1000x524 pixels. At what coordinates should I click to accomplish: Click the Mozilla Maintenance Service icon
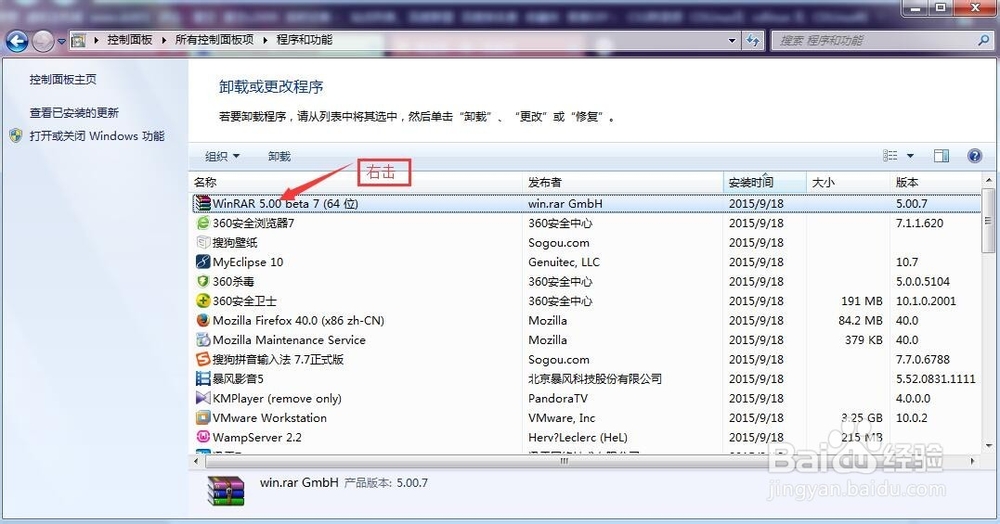[203, 340]
